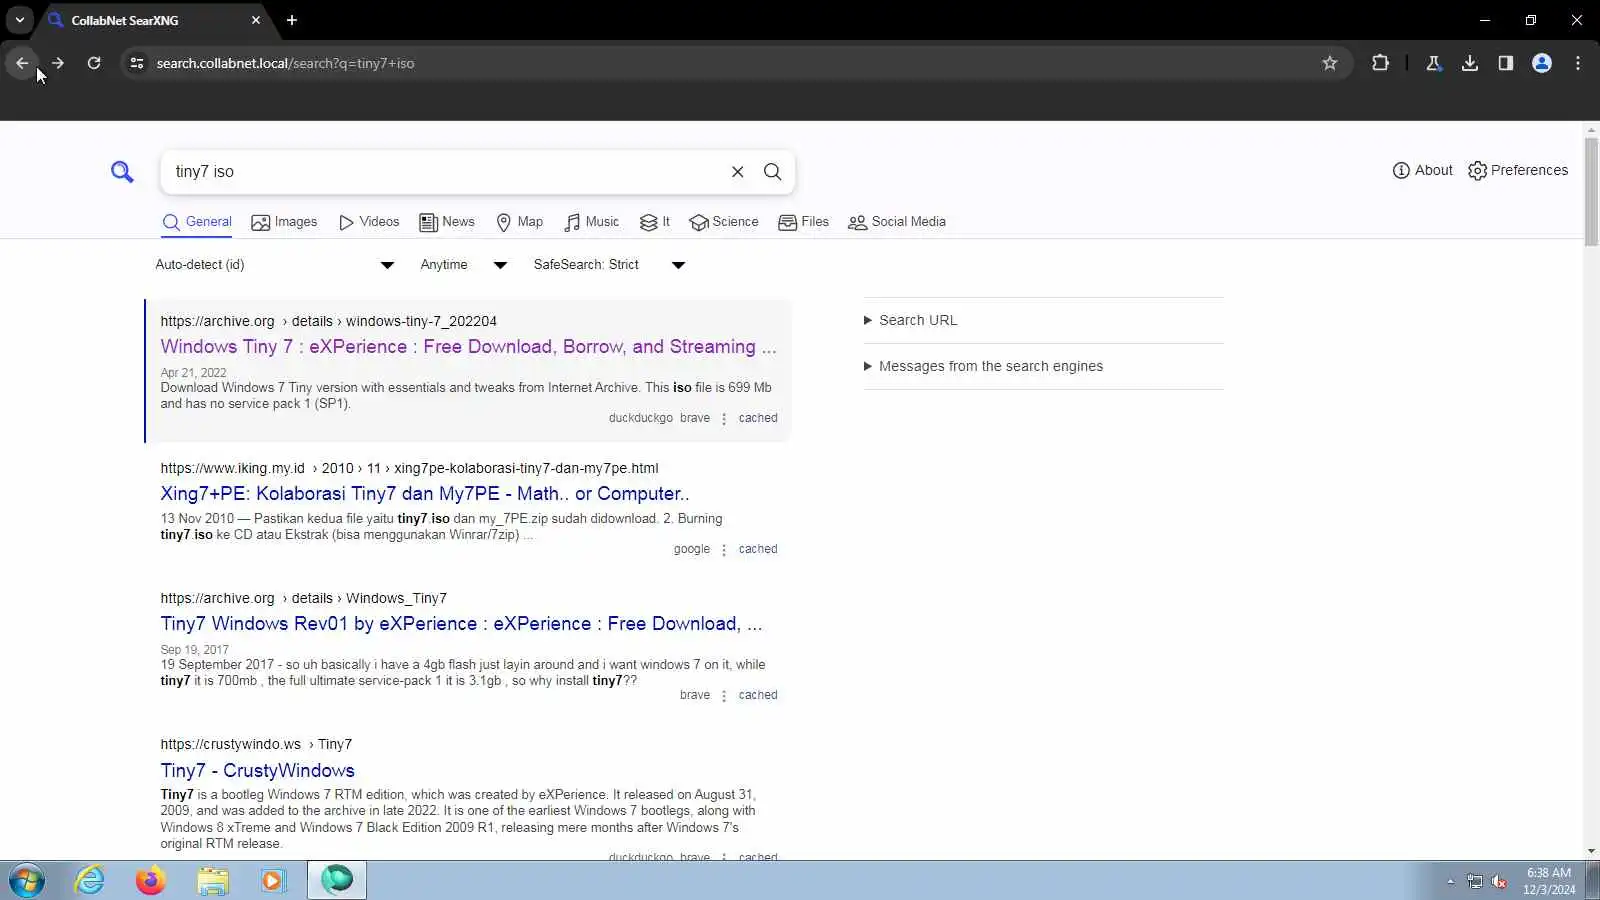Viewport: 1600px width, 900px height.
Task: Open result options for first archive.org result
Action: point(724,419)
